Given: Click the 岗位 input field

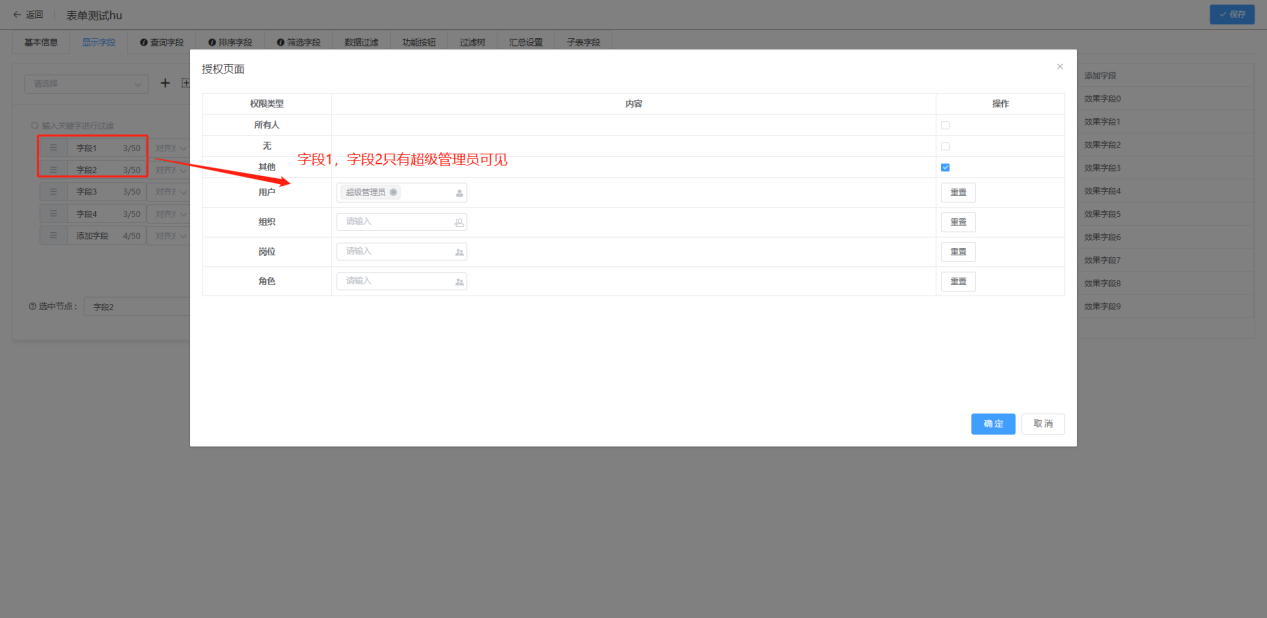Looking at the screenshot, I should [401, 252].
